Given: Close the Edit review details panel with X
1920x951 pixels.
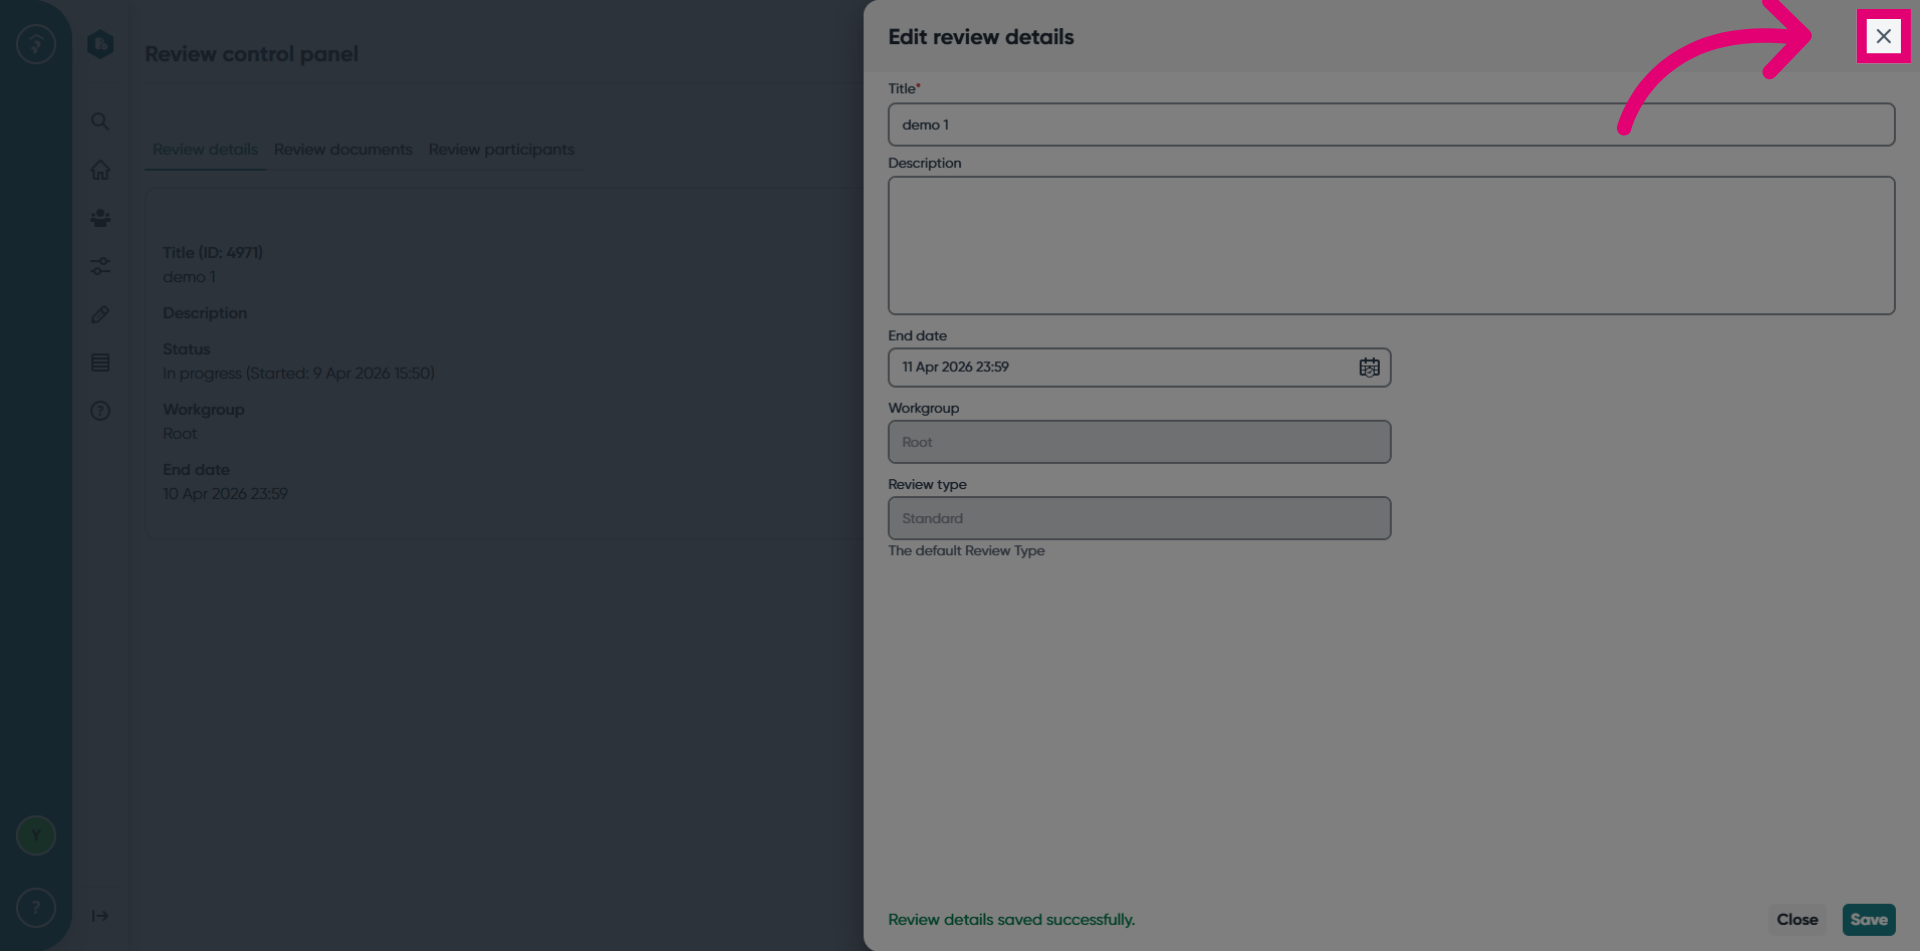Looking at the screenshot, I should 1883,36.
